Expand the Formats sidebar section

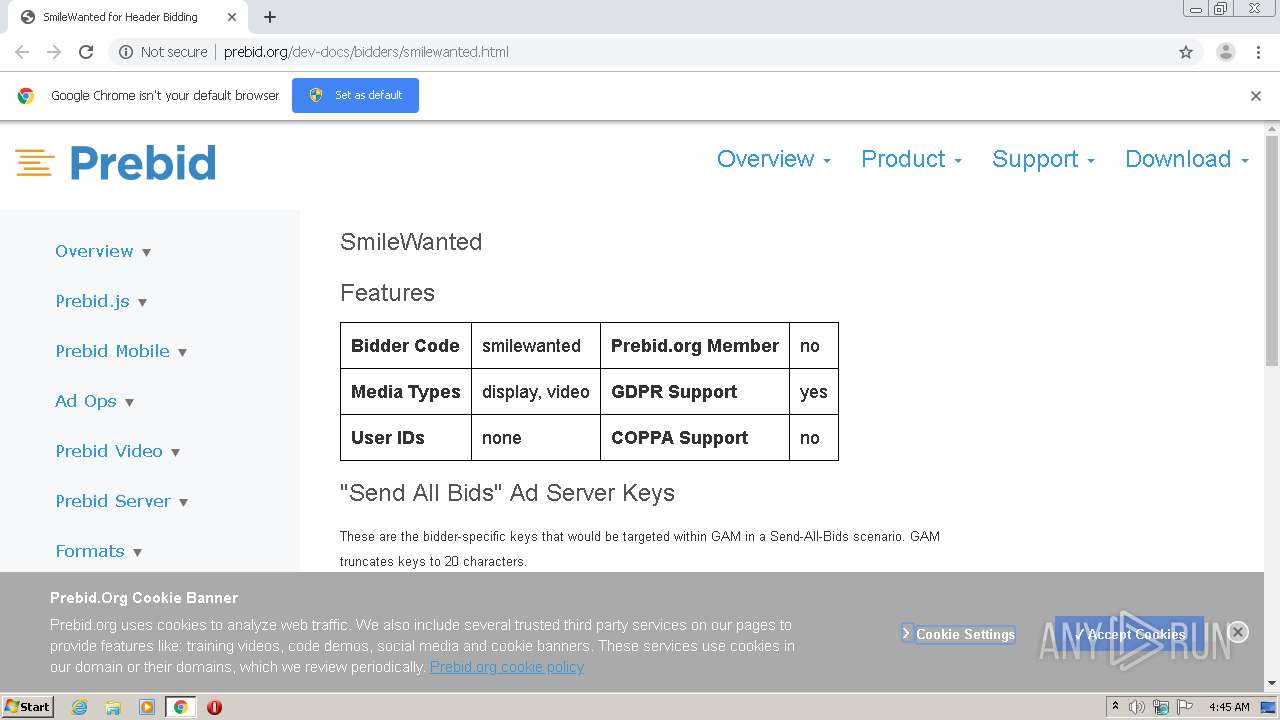98,551
